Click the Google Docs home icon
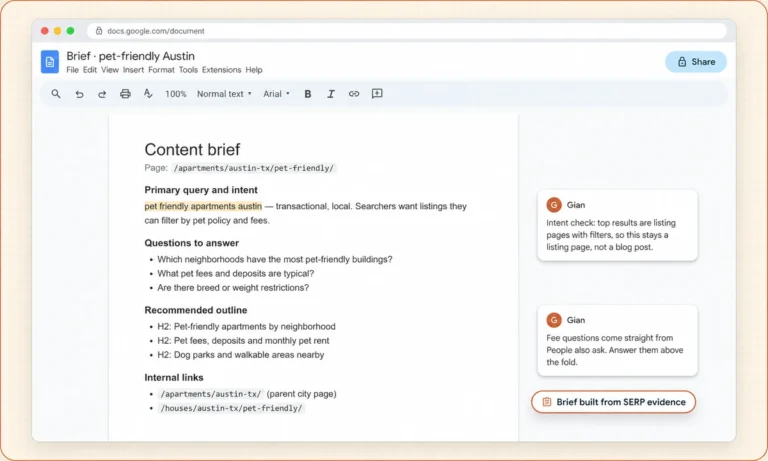768x461 pixels. click(x=50, y=62)
